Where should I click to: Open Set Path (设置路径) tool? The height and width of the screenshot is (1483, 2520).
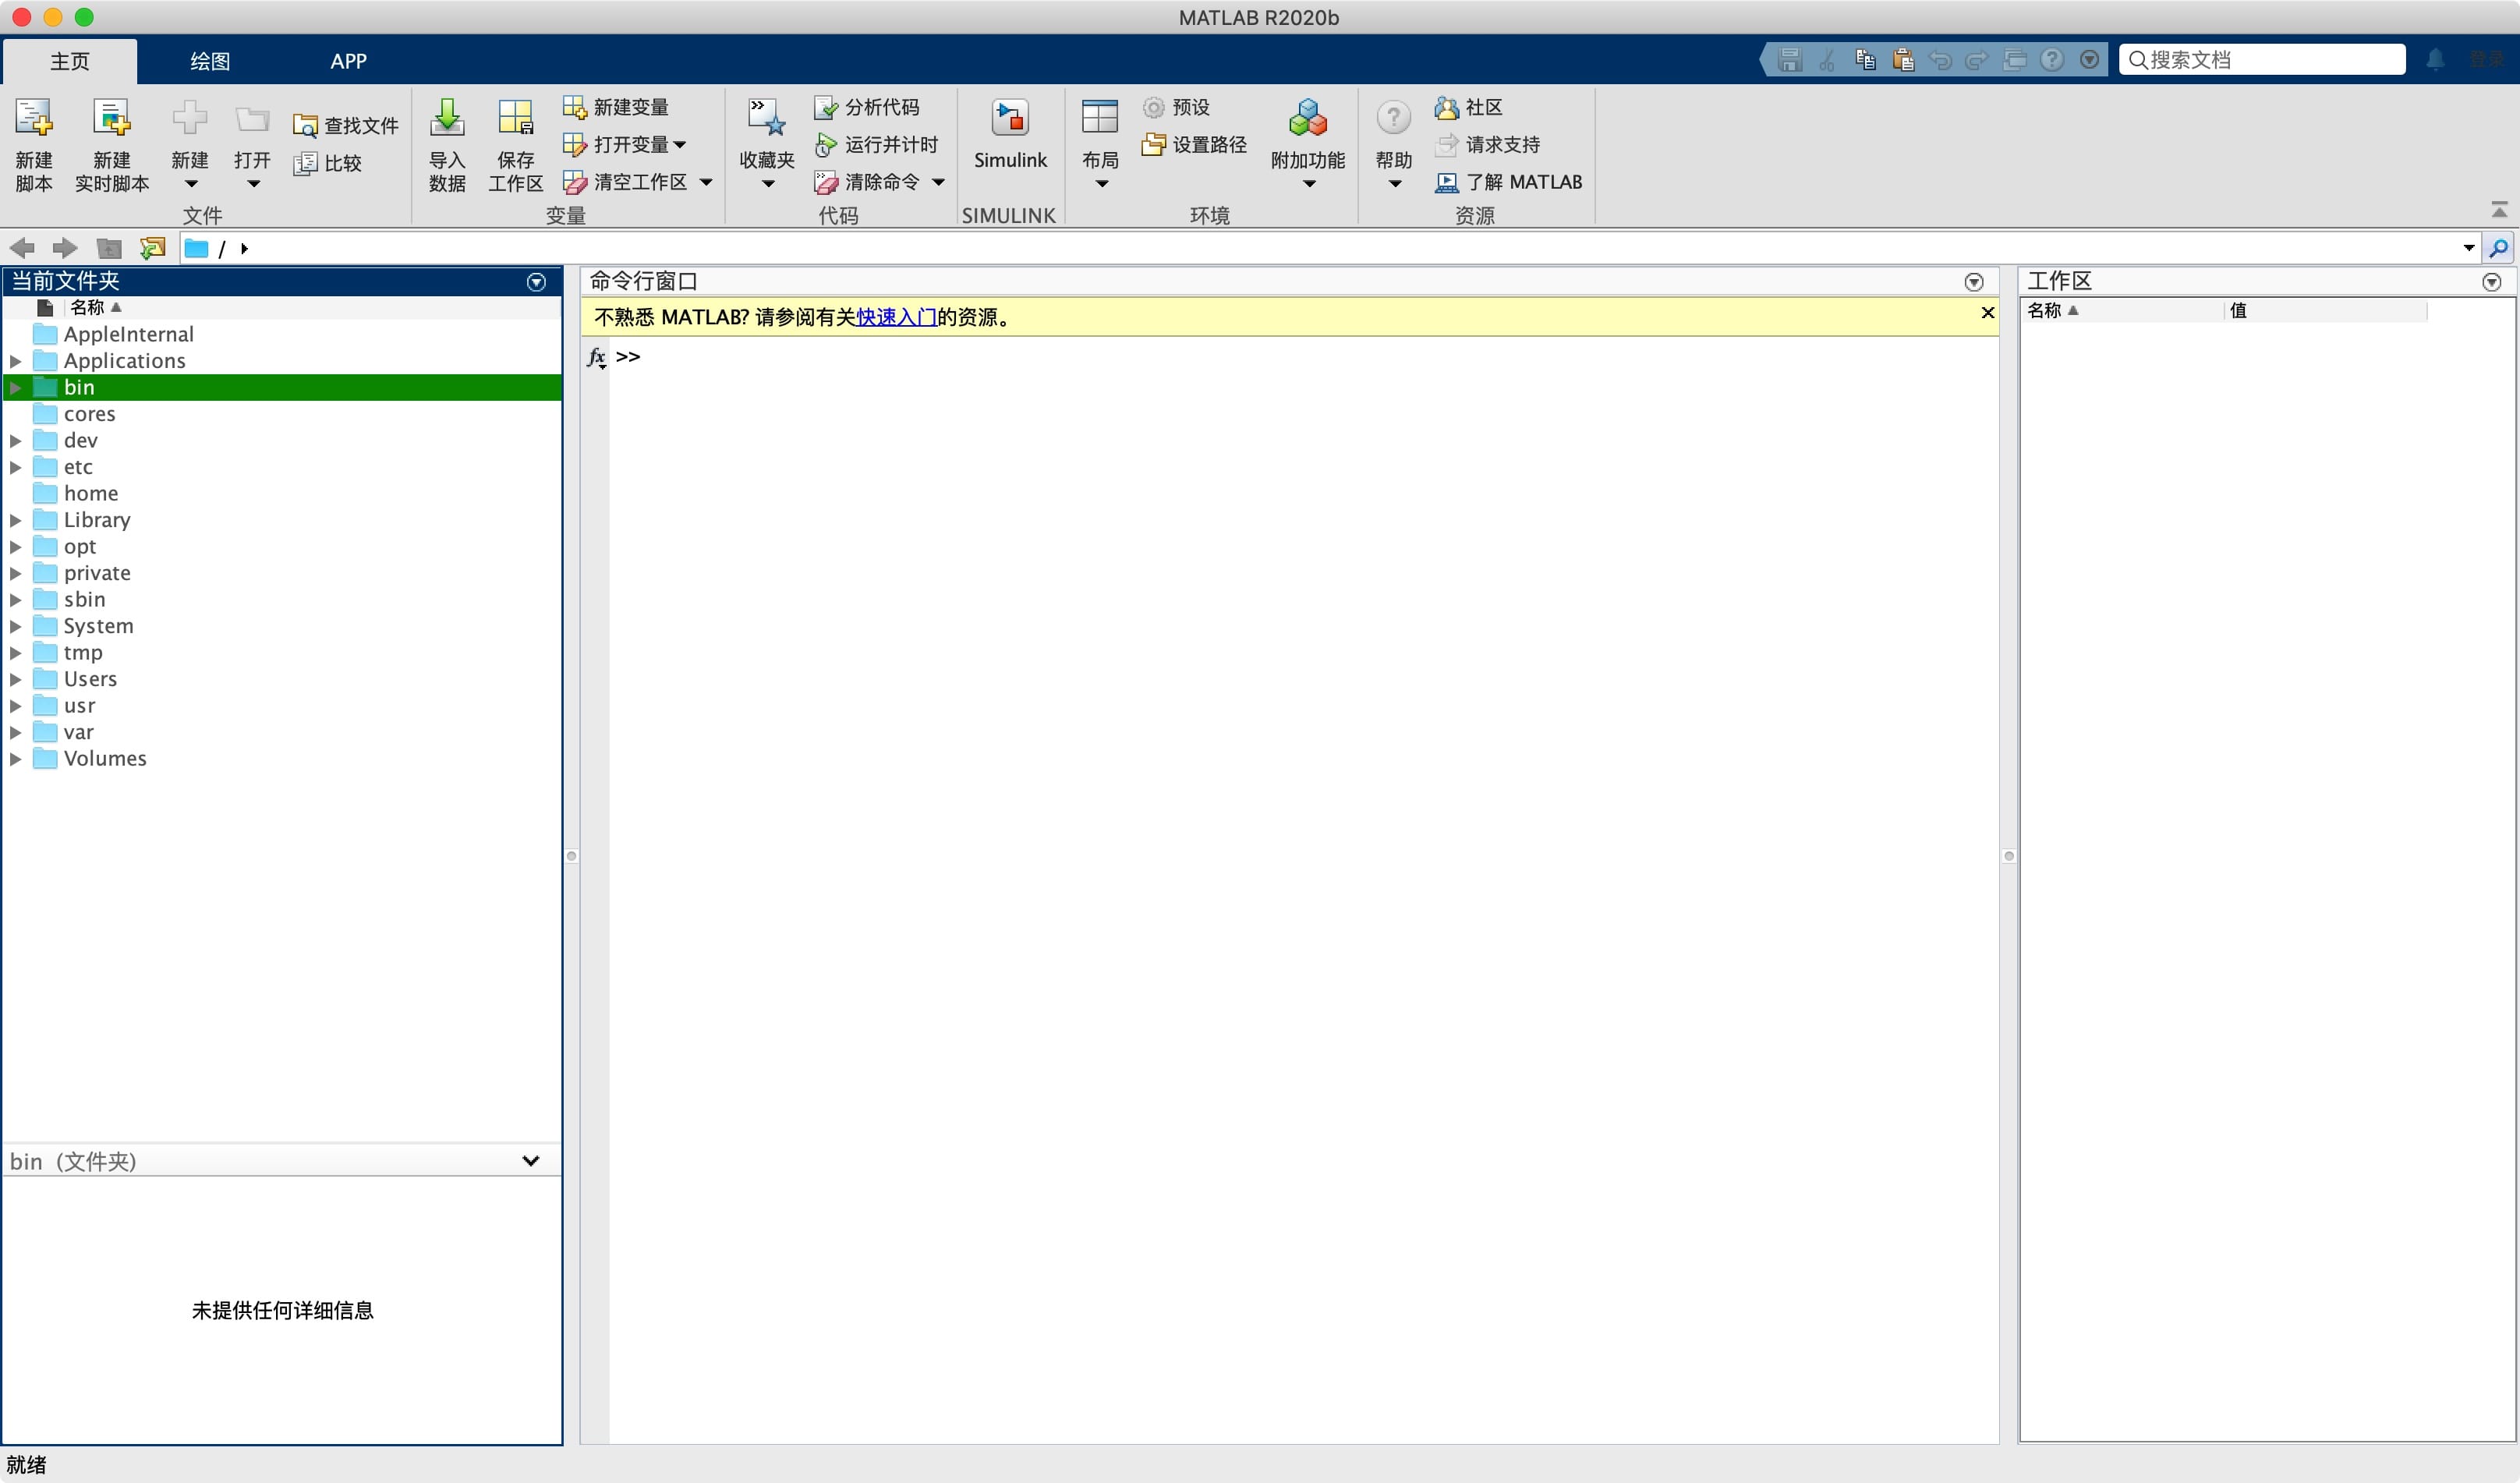coord(1195,145)
